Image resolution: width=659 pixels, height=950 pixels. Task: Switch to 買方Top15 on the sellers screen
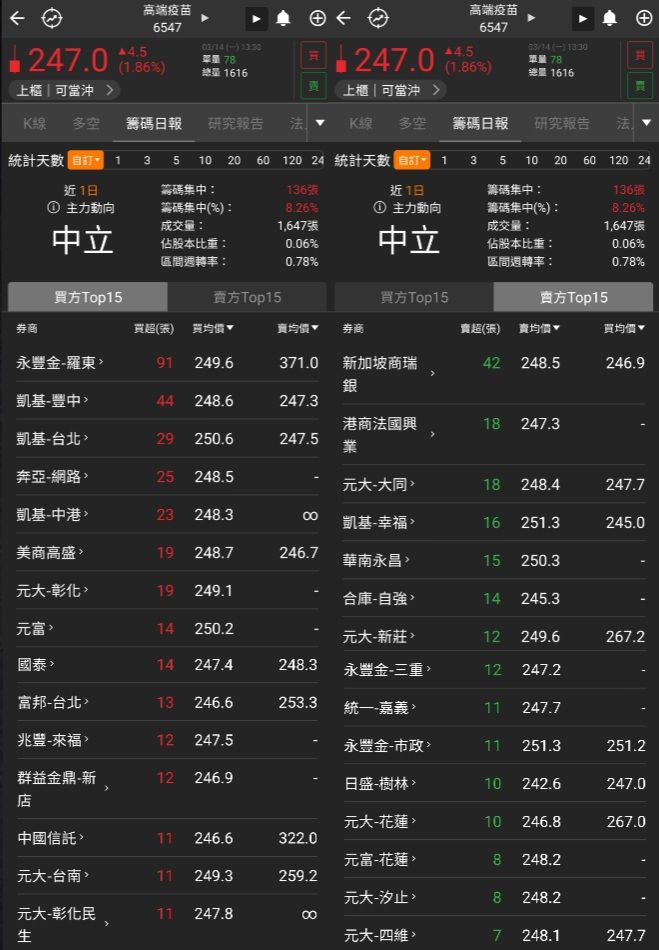[x=414, y=297]
